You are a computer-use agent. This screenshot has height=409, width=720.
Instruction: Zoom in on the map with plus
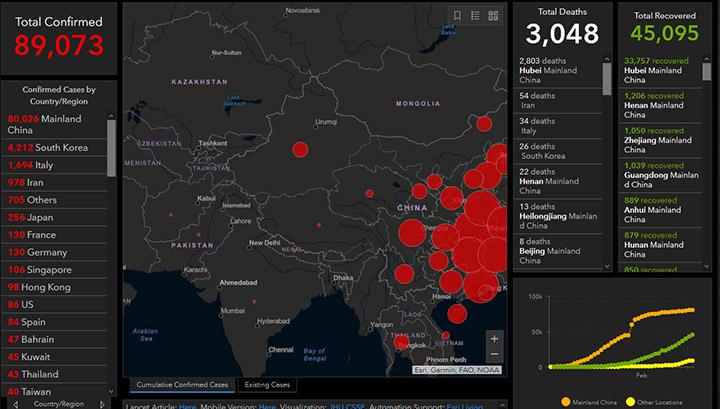click(493, 338)
